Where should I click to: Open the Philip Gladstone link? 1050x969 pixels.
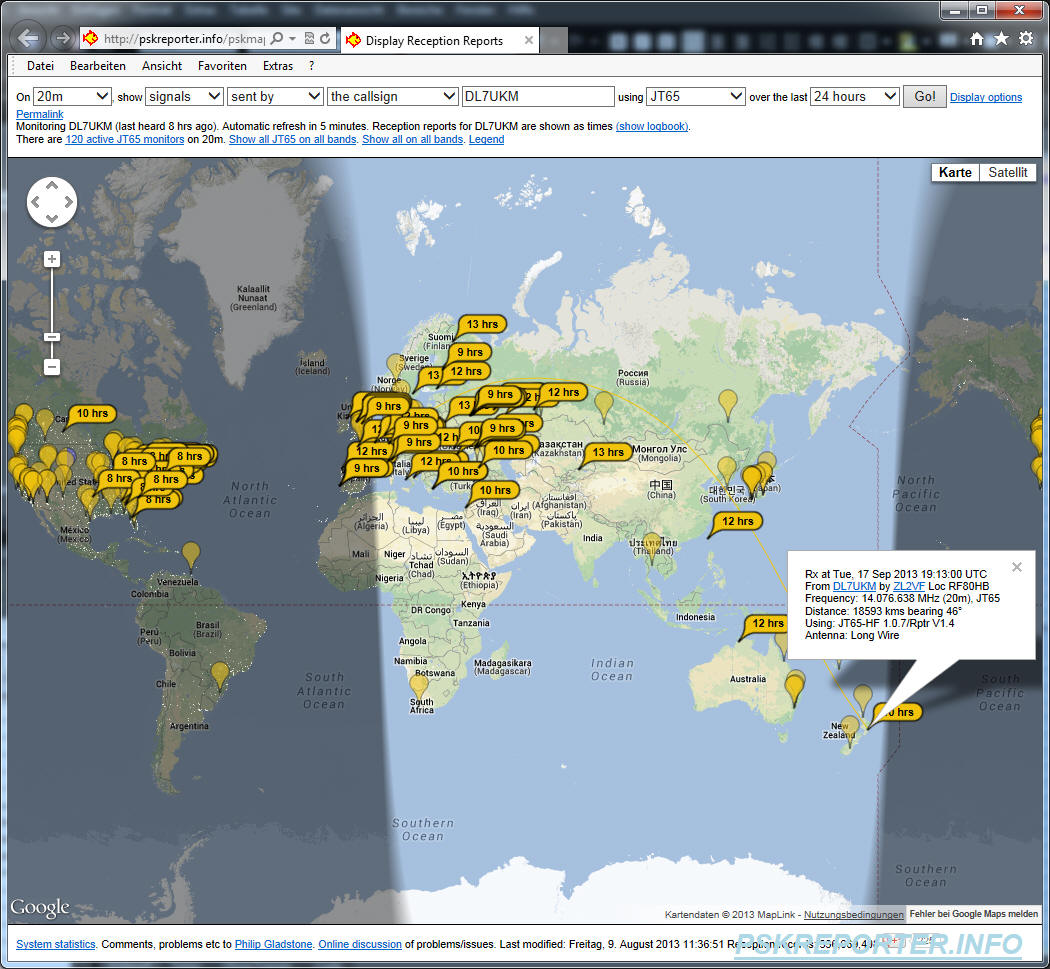pos(273,944)
